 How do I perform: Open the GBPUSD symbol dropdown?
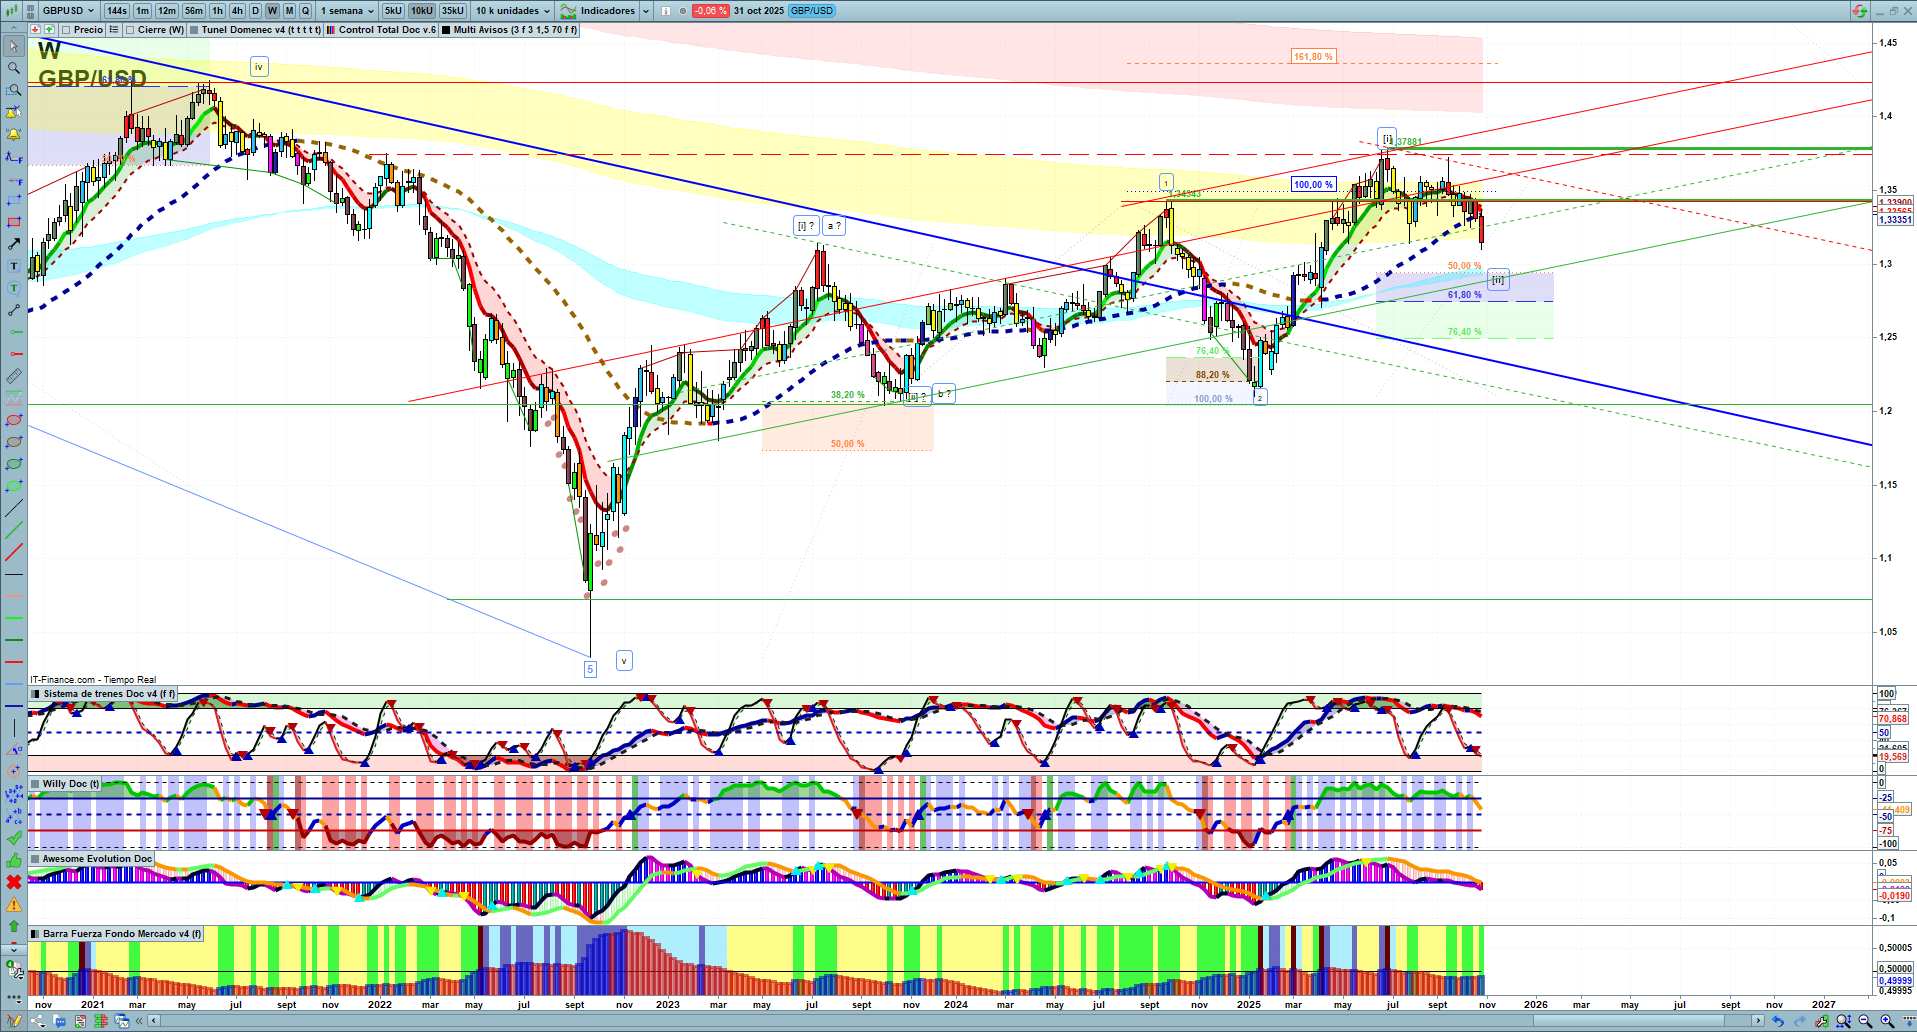pos(68,11)
